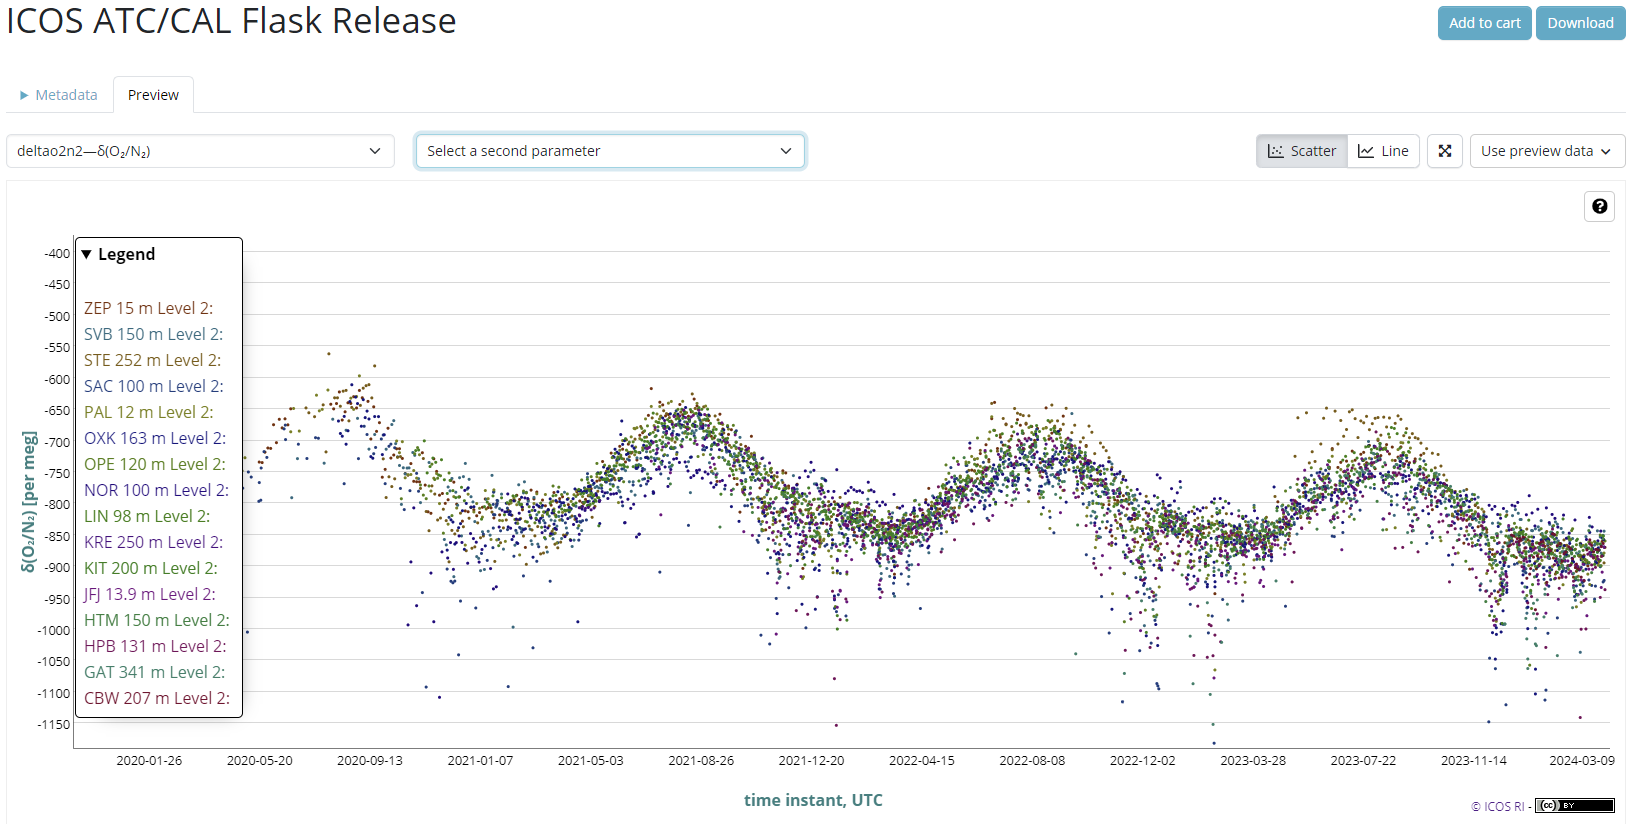The height and width of the screenshot is (824, 1626).
Task: Click the Creative Commons BY license badge
Action: (1574, 806)
